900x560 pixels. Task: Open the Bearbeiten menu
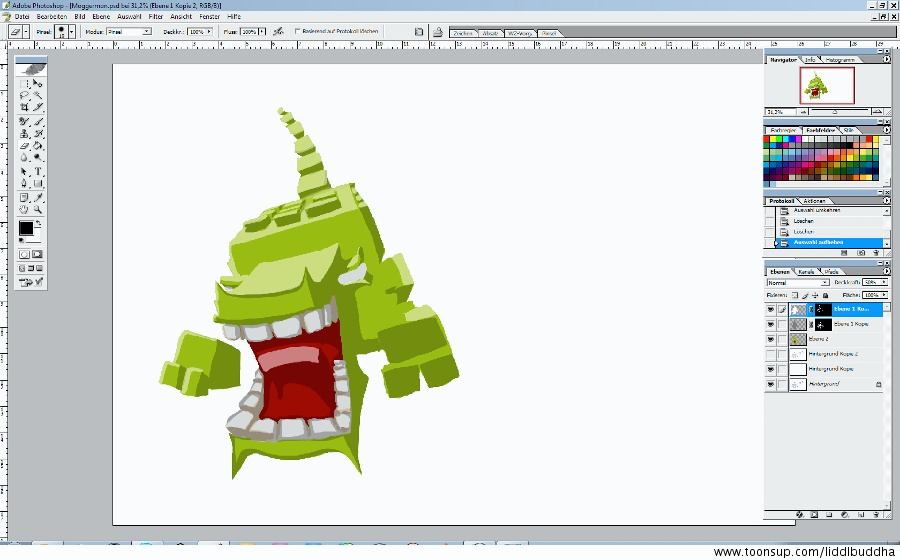(x=52, y=17)
